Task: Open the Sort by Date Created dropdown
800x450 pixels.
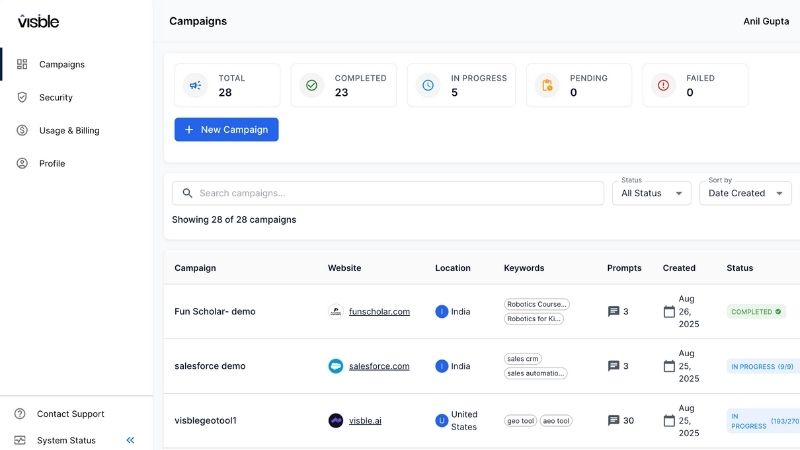Action: pyautogui.click(x=745, y=193)
